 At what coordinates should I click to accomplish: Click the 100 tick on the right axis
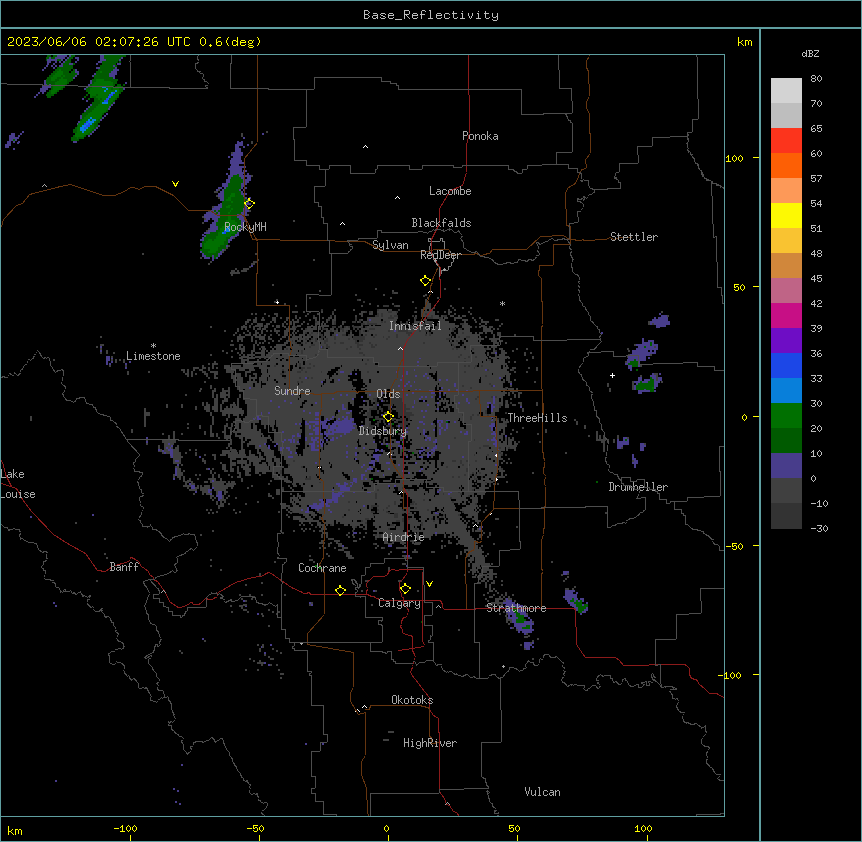[734, 158]
